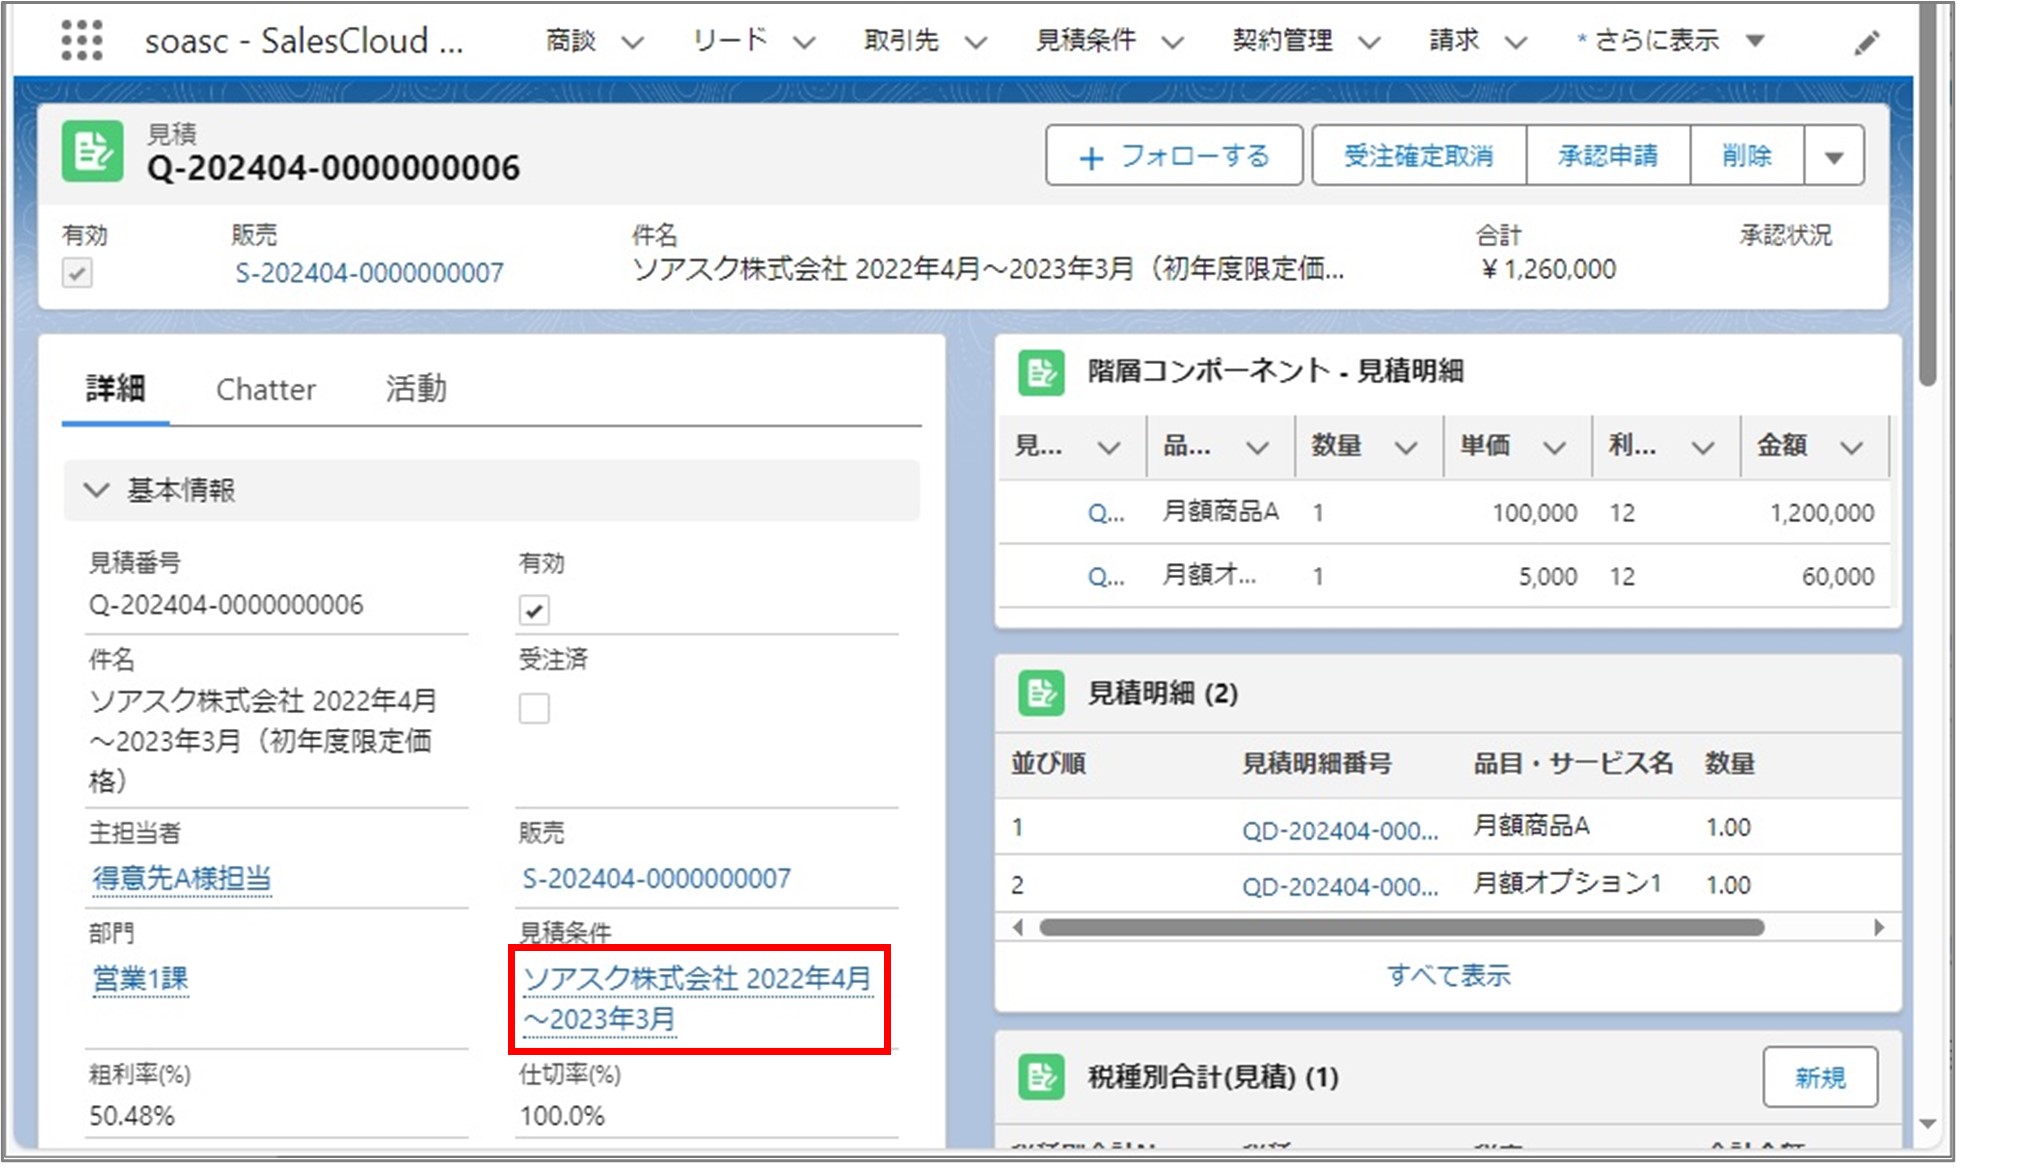
Task: Open the 商談 navigation tab
Action: [571, 41]
